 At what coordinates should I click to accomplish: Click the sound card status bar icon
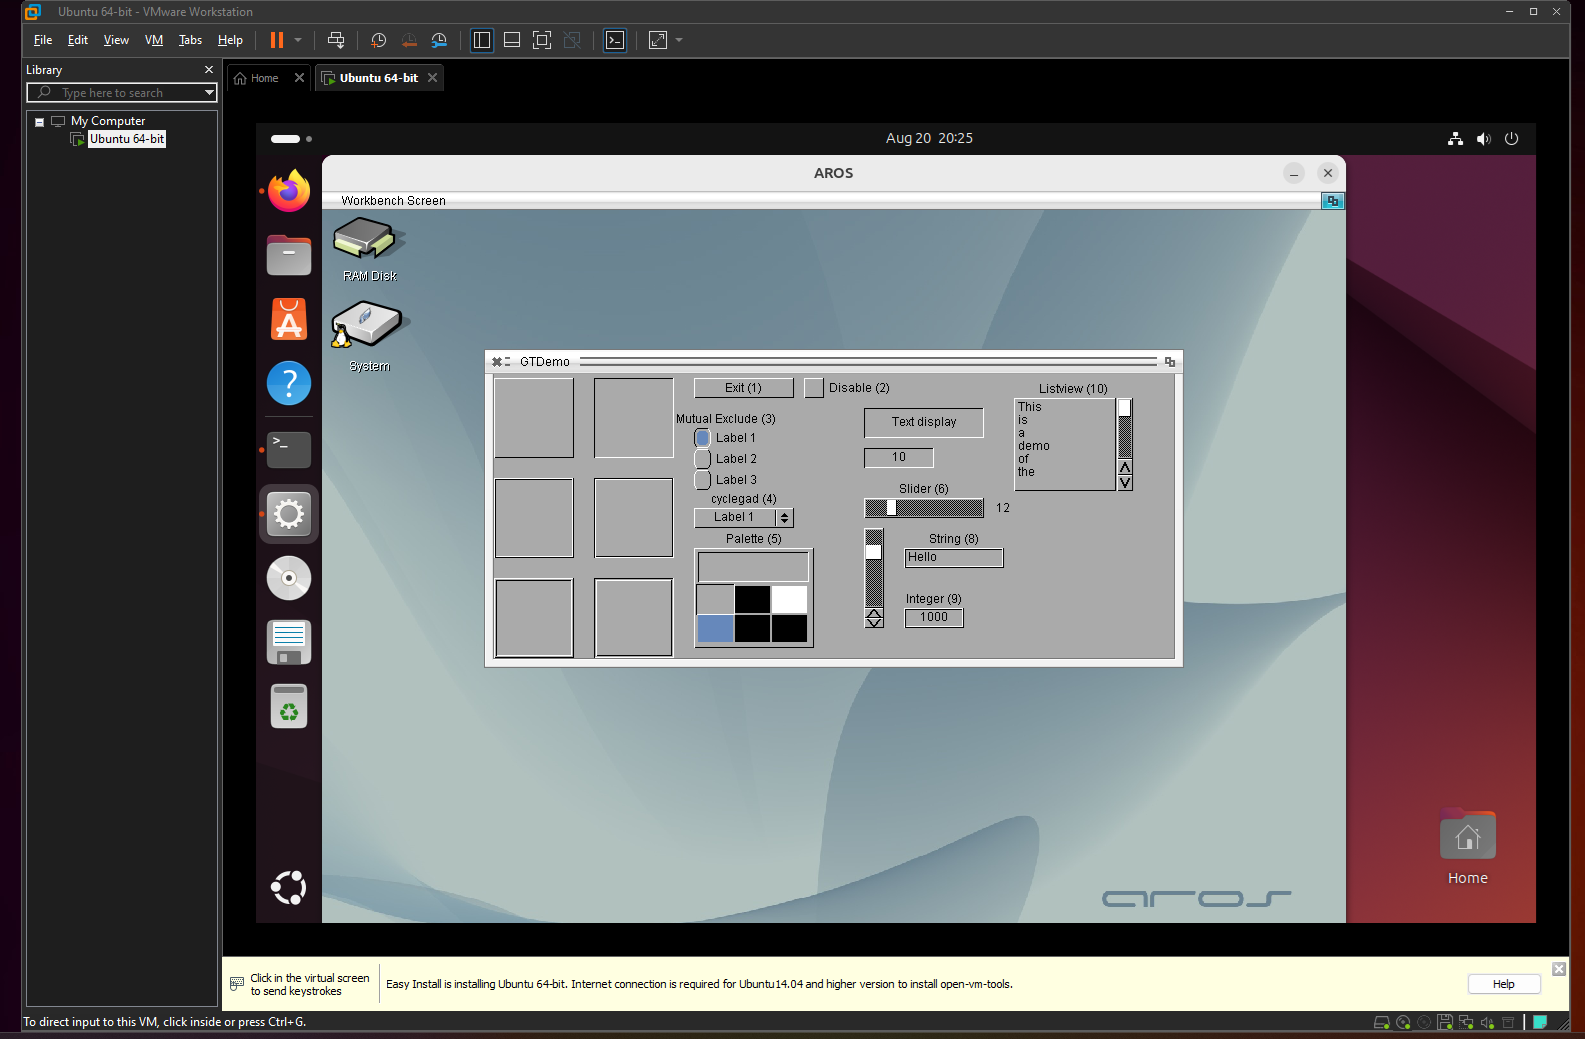click(x=1487, y=1022)
